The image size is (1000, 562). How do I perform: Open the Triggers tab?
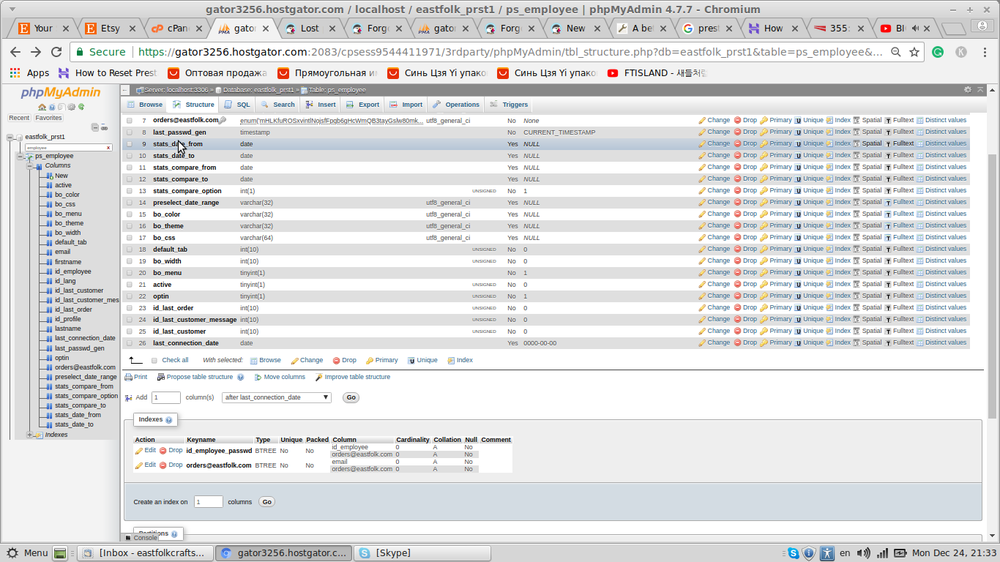509,105
